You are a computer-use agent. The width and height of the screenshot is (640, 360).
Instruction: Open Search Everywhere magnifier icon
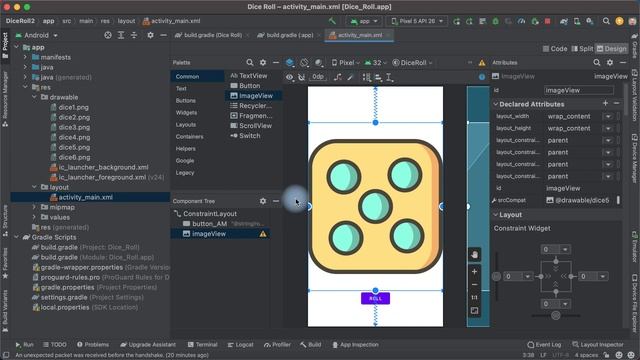click(x=606, y=21)
